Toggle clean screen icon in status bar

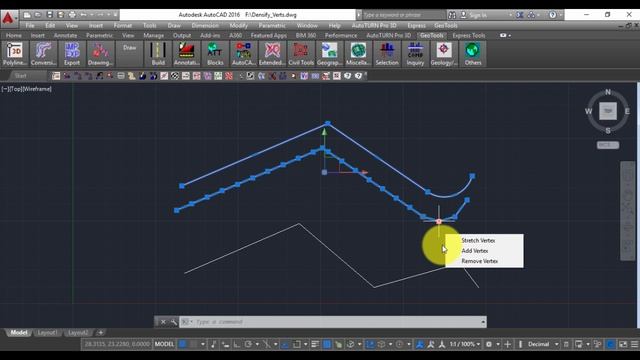(x=623, y=344)
